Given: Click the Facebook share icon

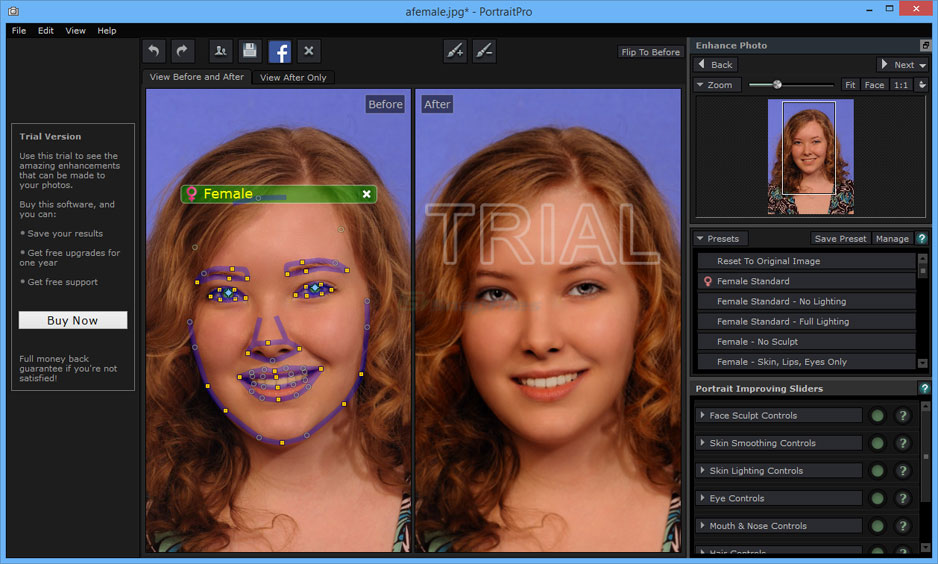Looking at the screenshot, I should click(279, 52).
